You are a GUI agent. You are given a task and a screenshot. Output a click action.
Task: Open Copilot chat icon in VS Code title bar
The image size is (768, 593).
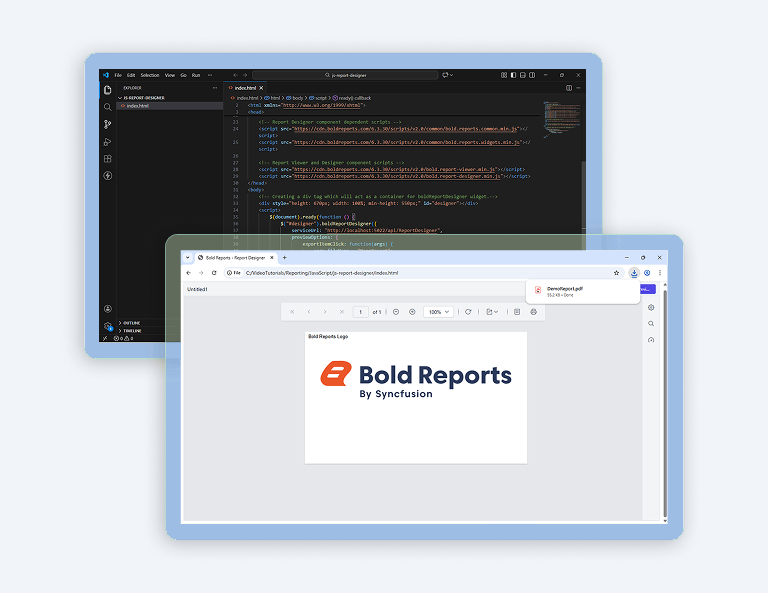(x=447, y=75)
